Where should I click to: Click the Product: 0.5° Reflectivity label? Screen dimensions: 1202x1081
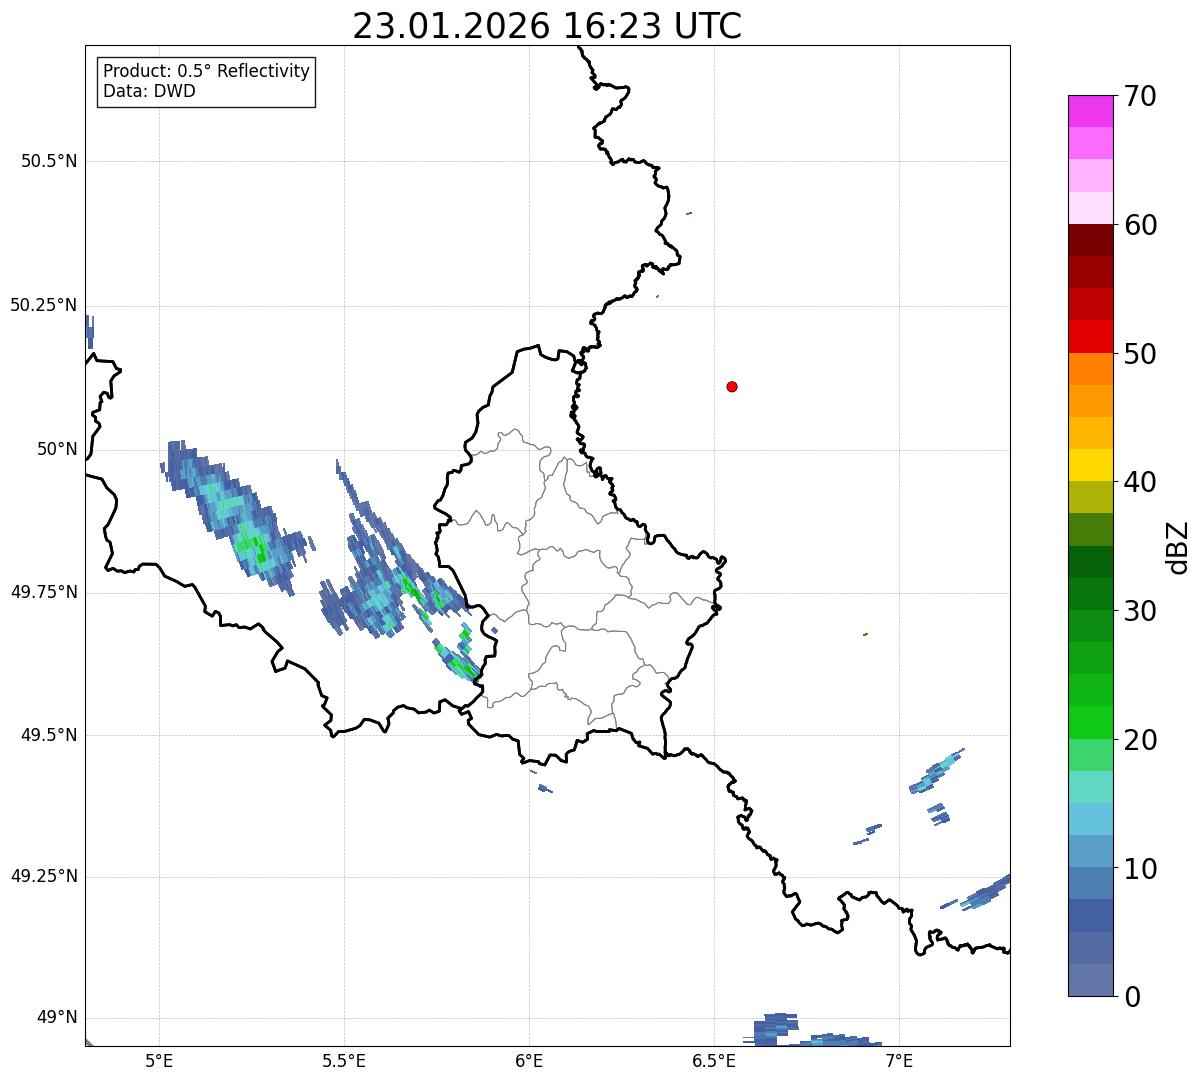click(206, 72)
